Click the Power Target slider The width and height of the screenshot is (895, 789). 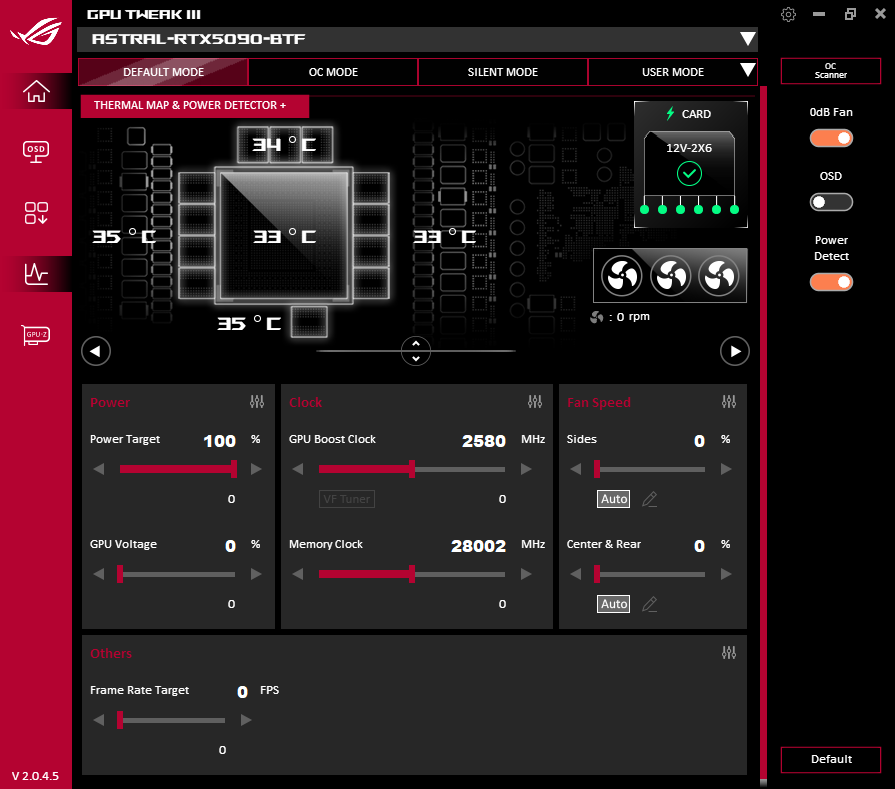[178, 469]
